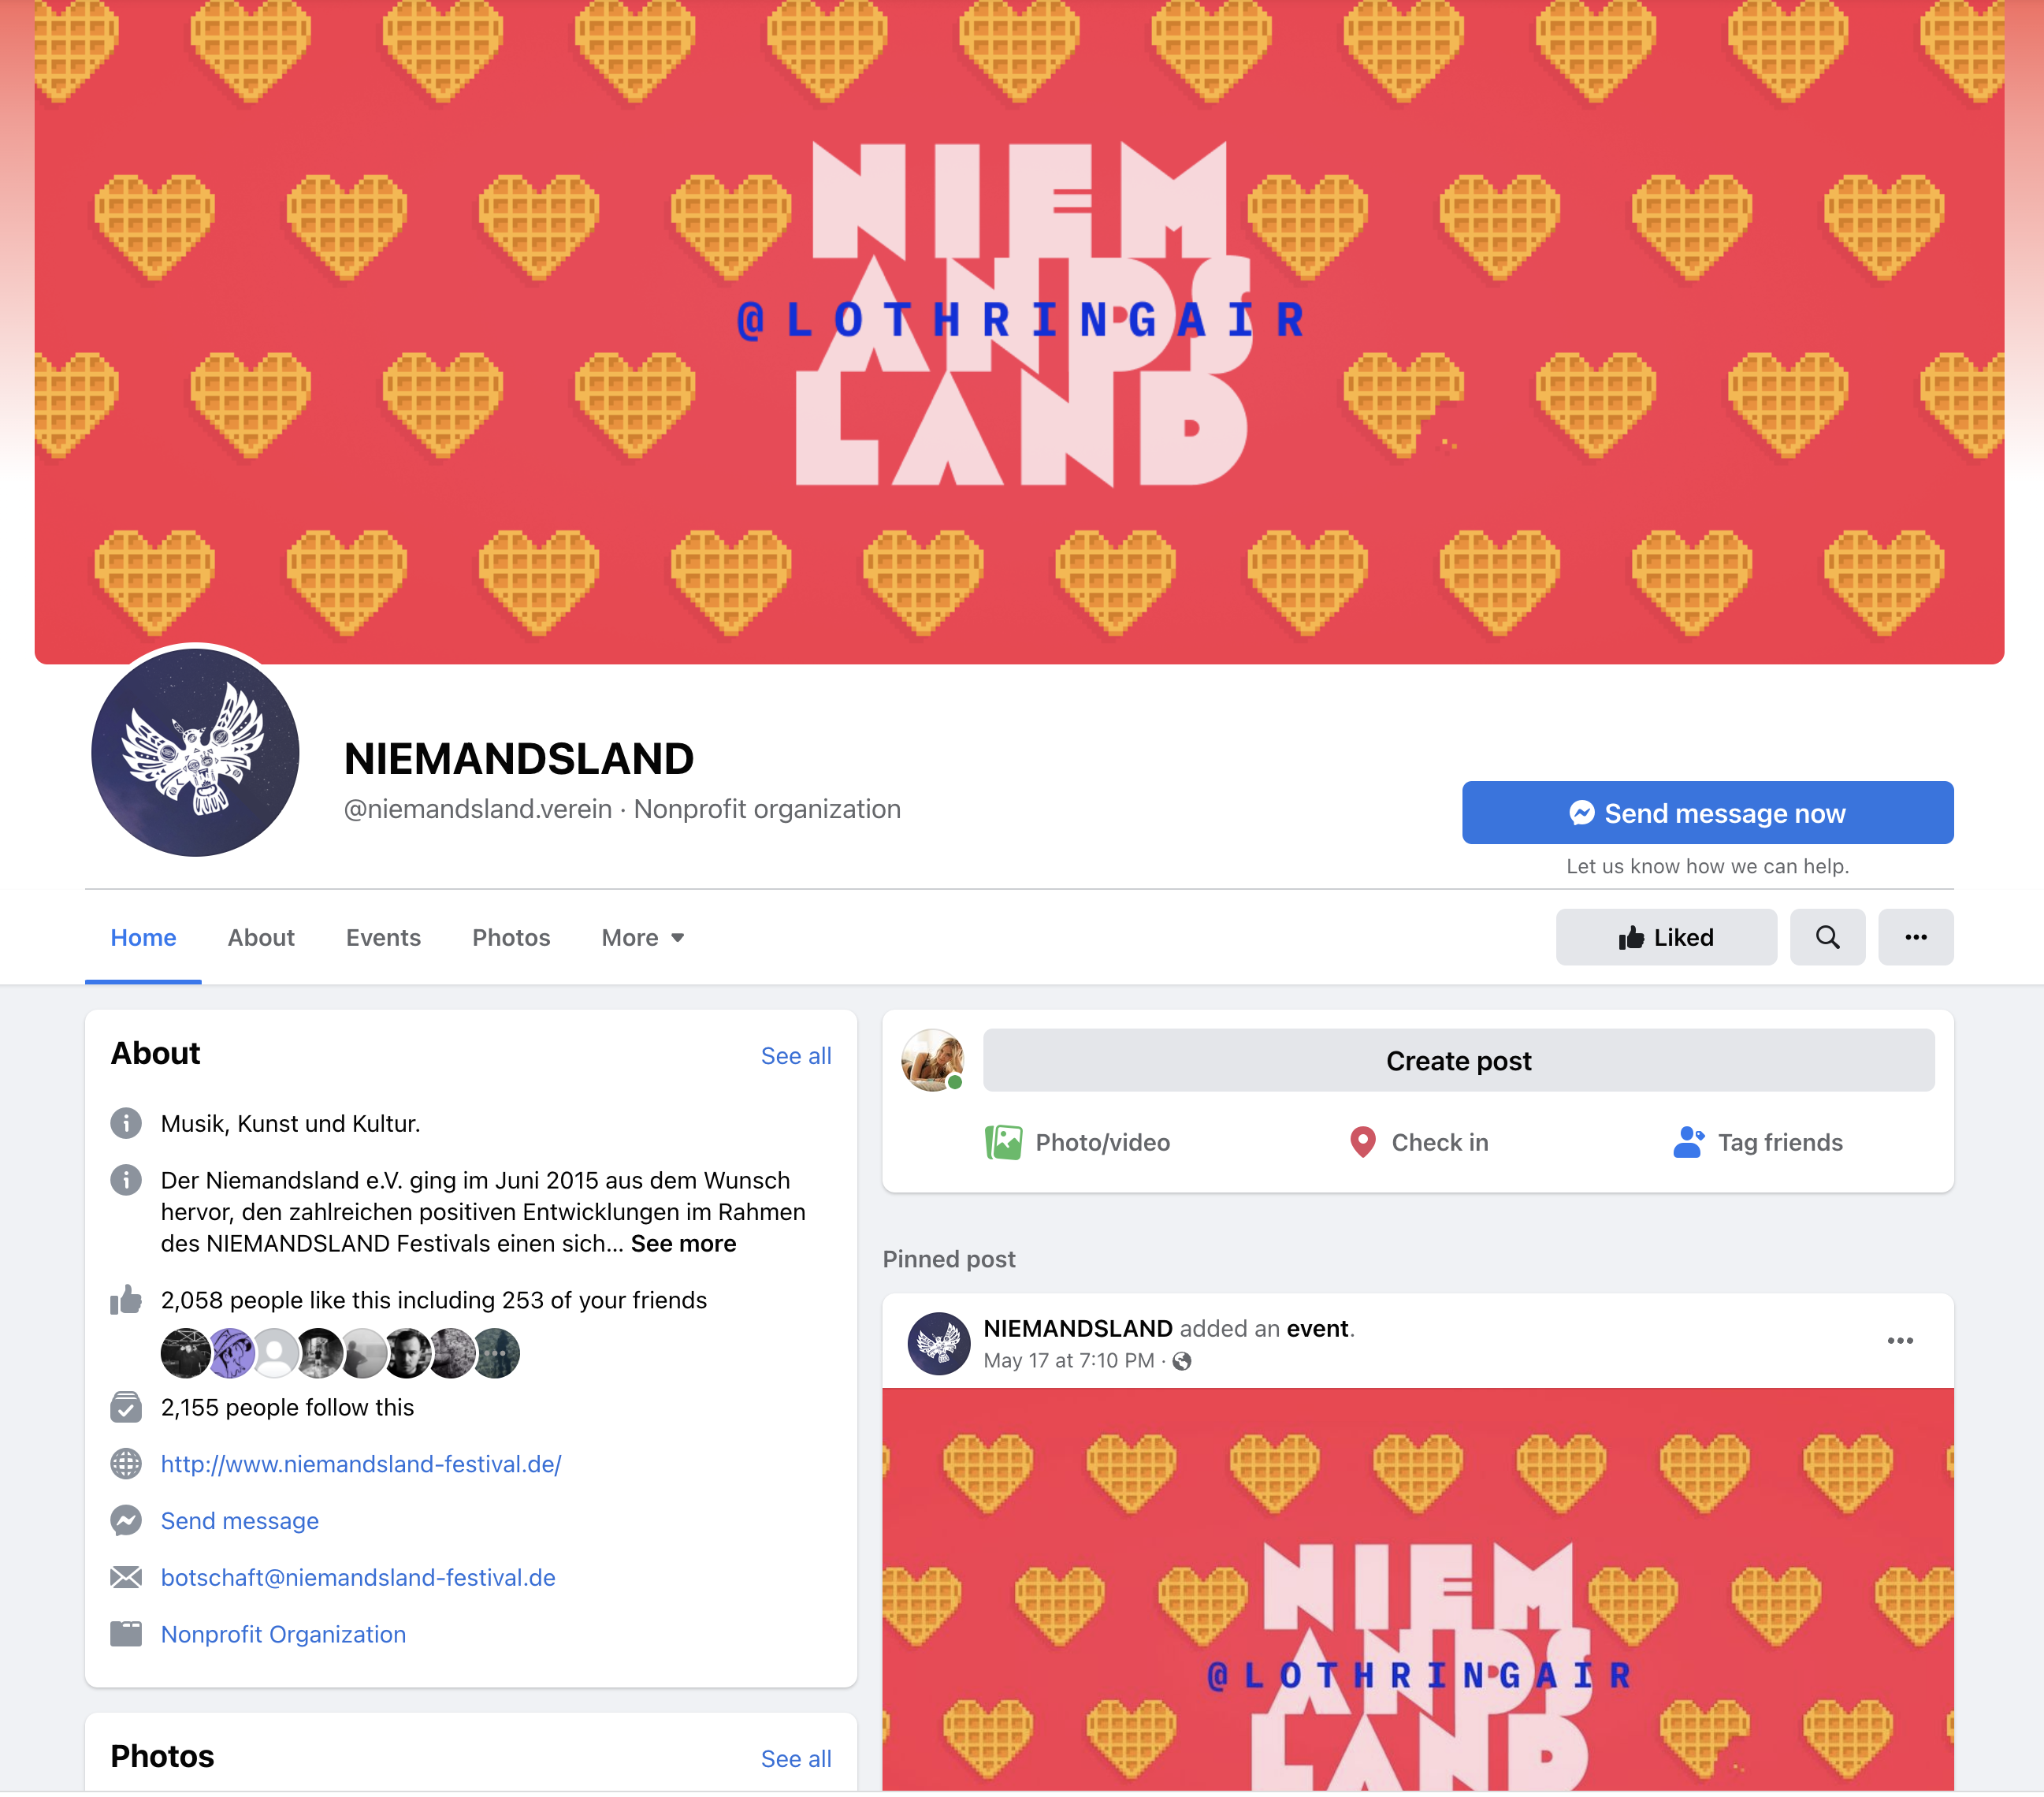The image size is (2044, 1797).
Task: Click the Messenger icon beside Send message
Action: pos(126,1521)
